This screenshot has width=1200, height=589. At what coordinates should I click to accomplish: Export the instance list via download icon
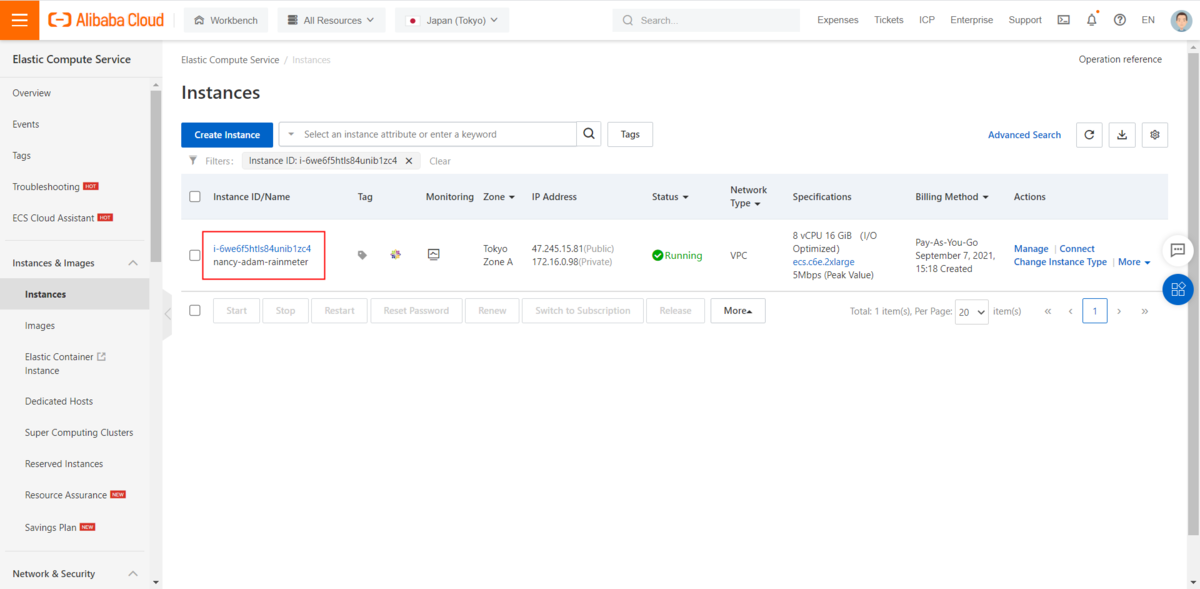1122,135
